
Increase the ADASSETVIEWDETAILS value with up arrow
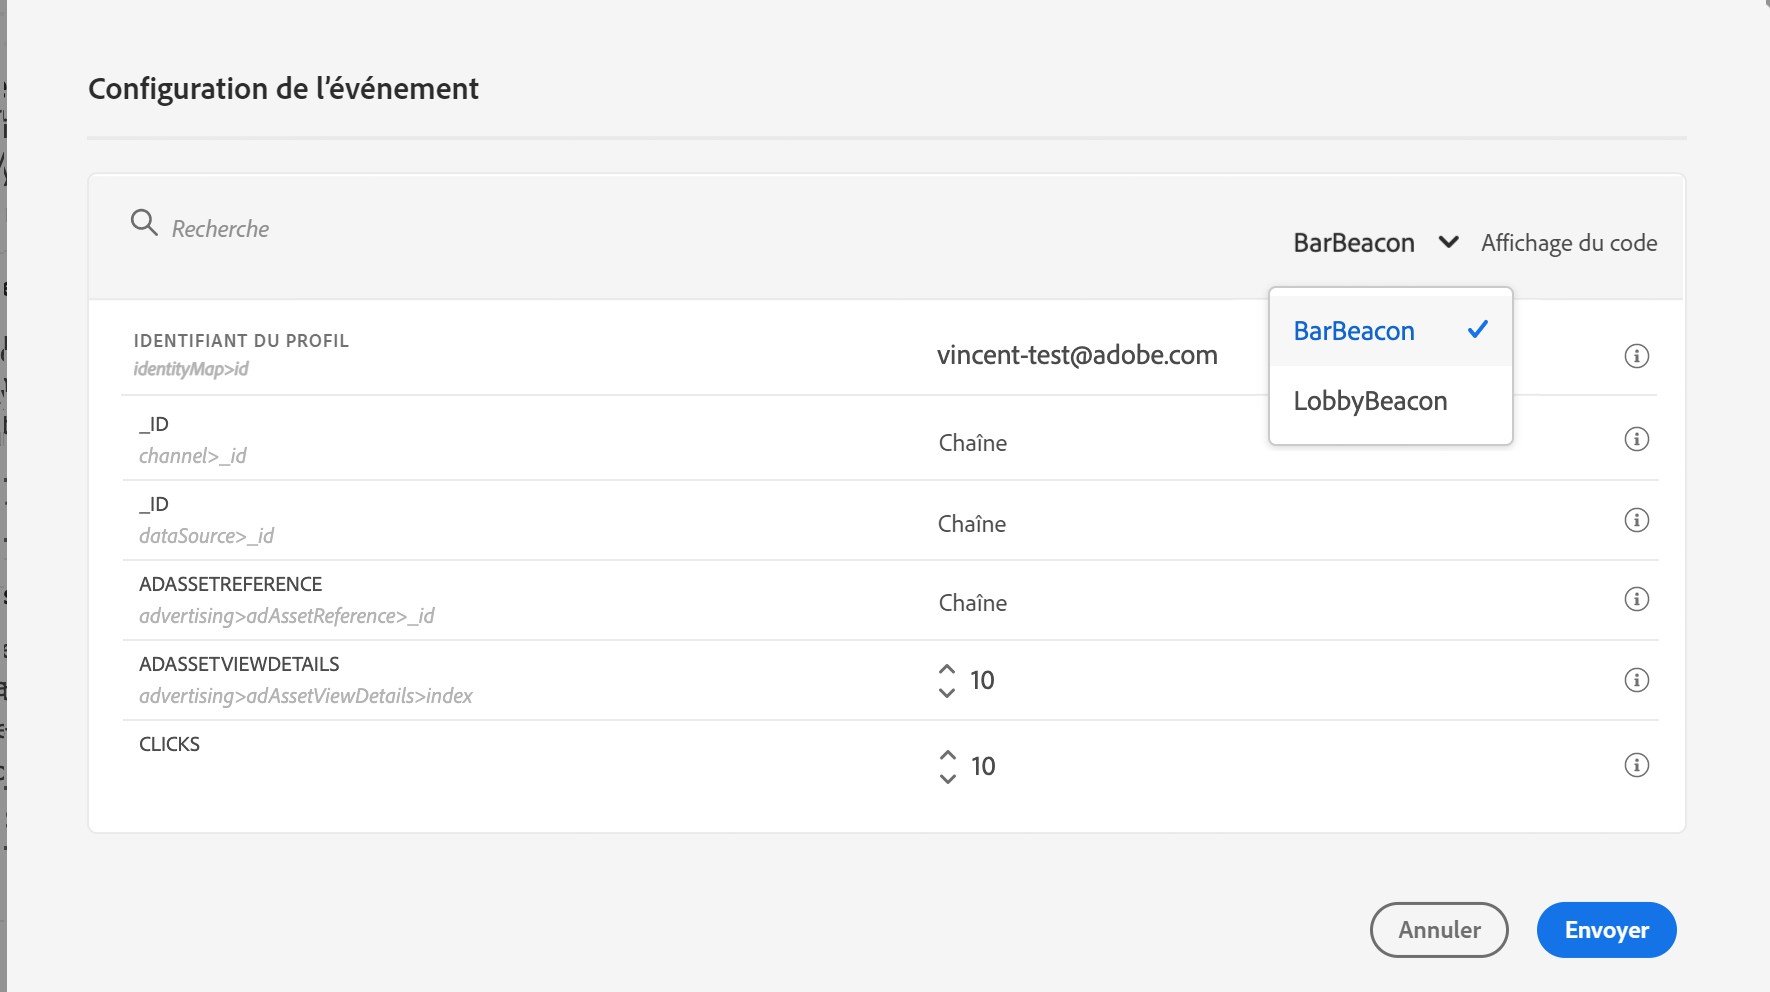pos(947,669)
